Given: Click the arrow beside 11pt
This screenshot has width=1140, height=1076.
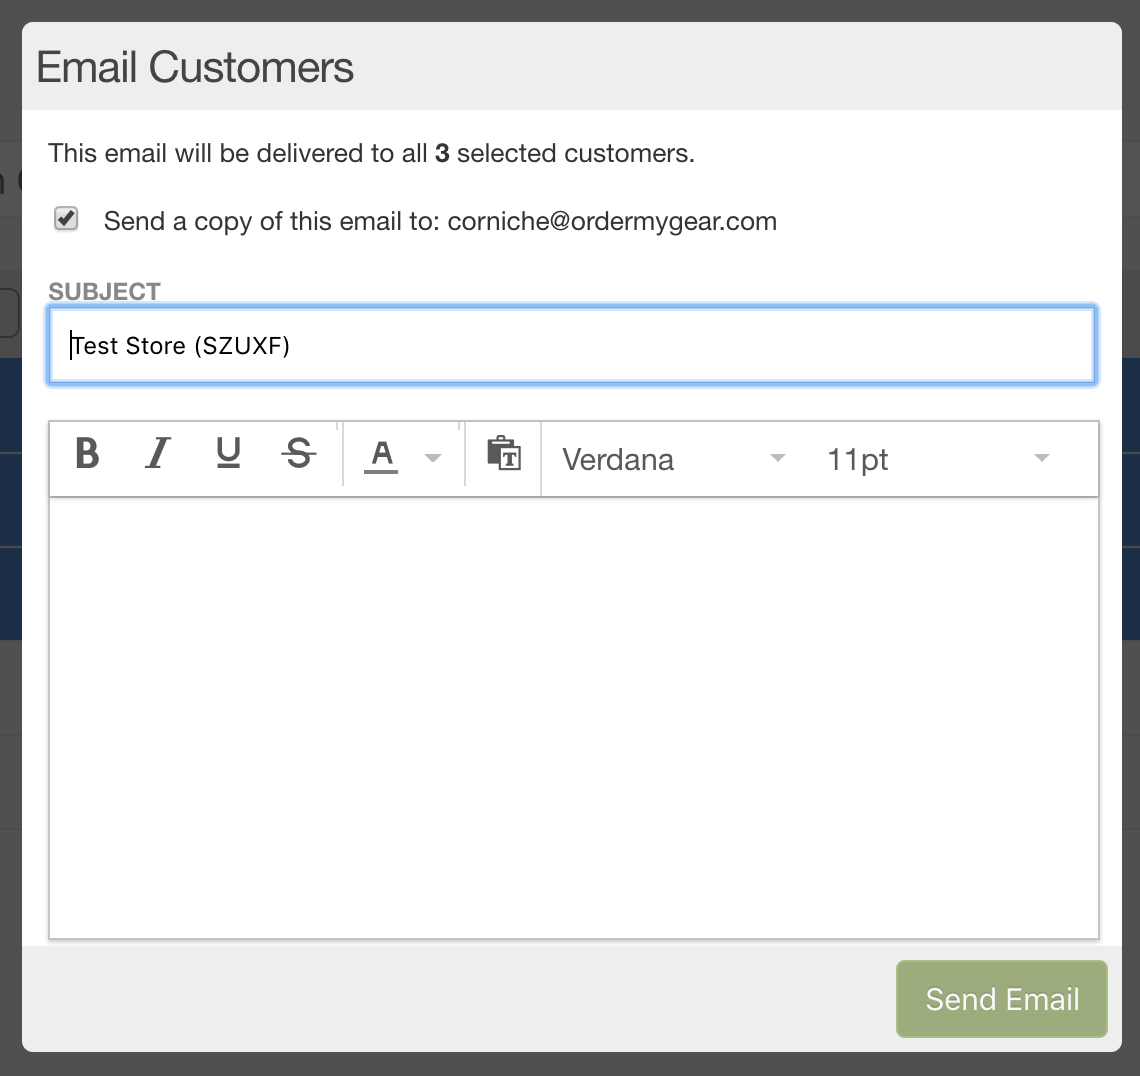Looking at the screenshot, I should (x=1042, y=458).
